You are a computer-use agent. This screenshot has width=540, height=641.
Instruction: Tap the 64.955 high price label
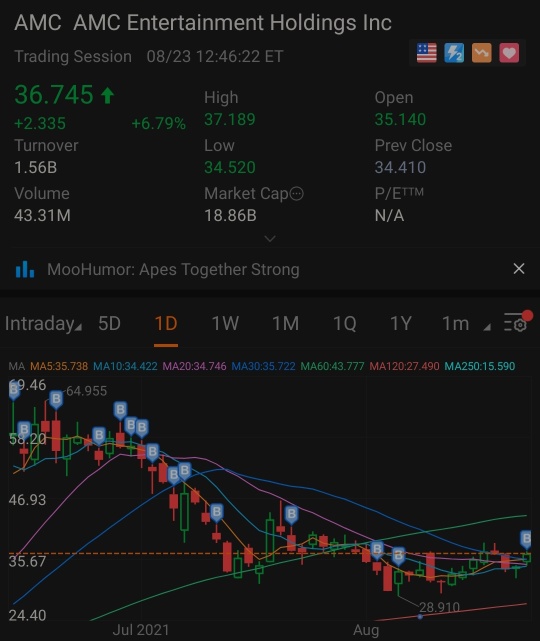pyautogui.click(x=87, y=391)
